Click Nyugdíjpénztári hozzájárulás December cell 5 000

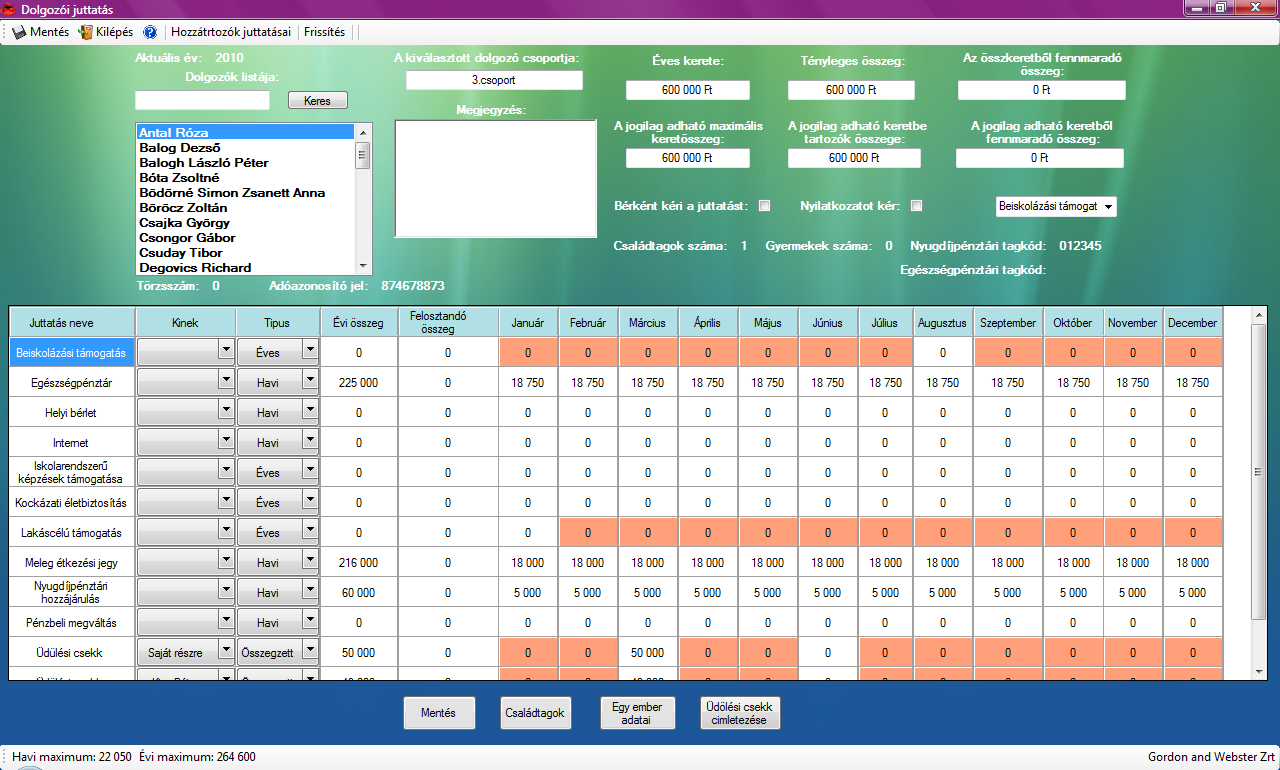coord(1193,592)
